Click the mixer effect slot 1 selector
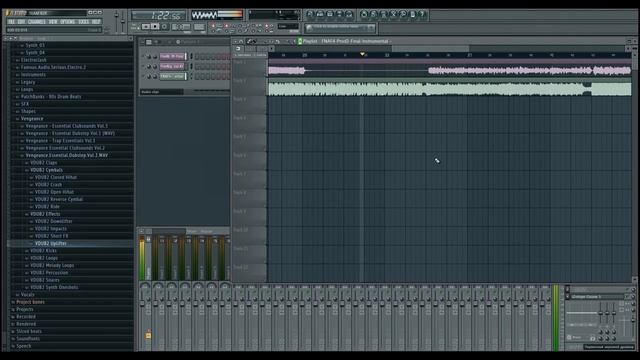Viewport: 640px width, 360px height. pos(599,297)
